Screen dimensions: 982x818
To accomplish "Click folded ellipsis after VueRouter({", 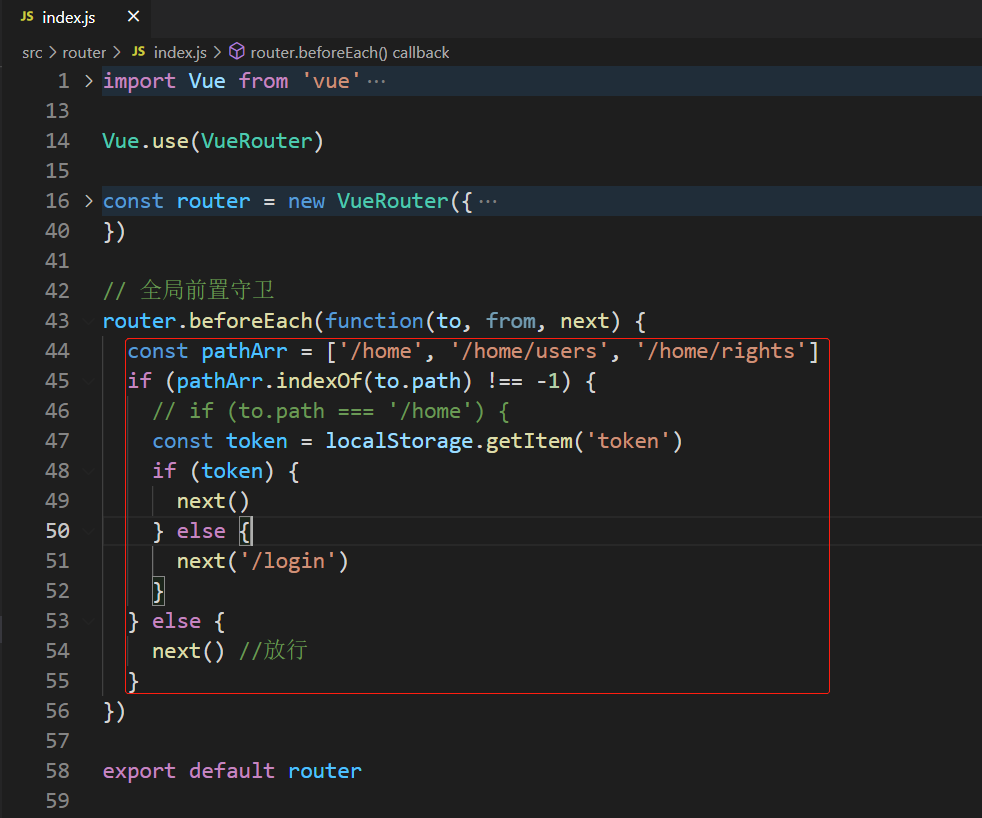I will pos(487,202).
